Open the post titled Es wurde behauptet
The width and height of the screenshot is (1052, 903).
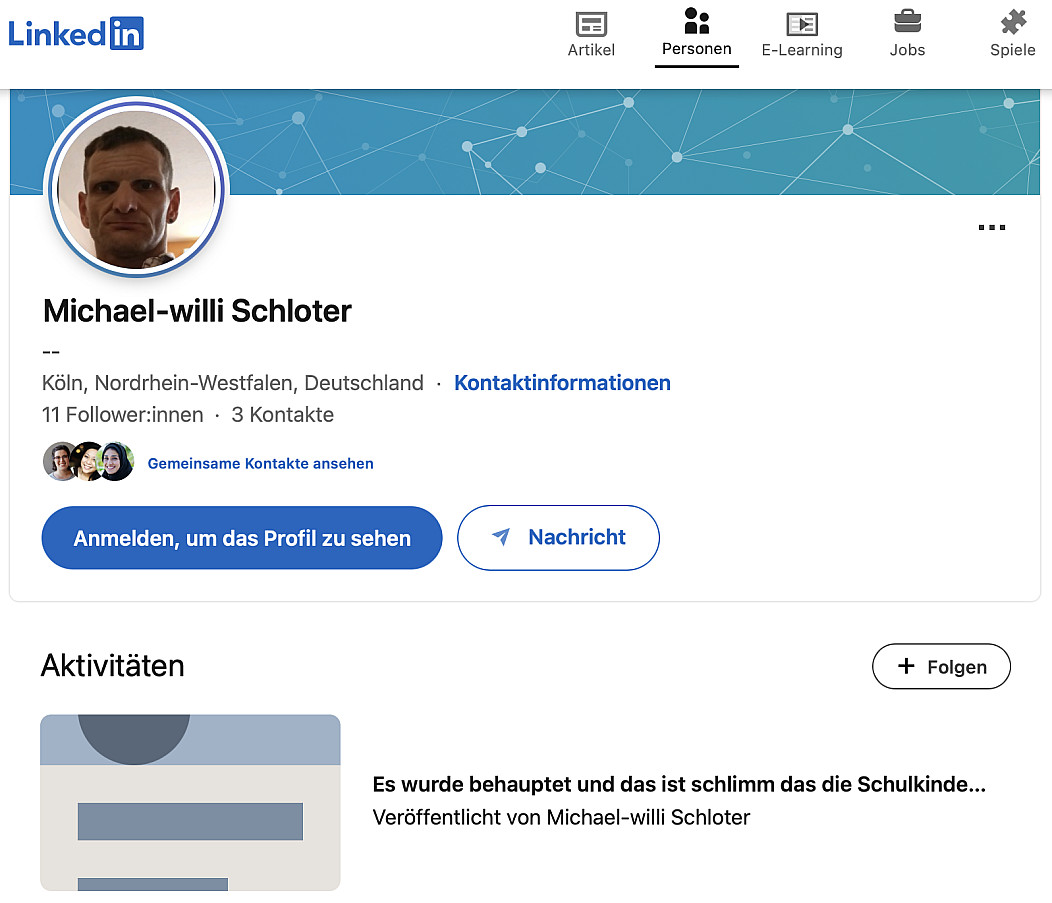click(678, 785)
